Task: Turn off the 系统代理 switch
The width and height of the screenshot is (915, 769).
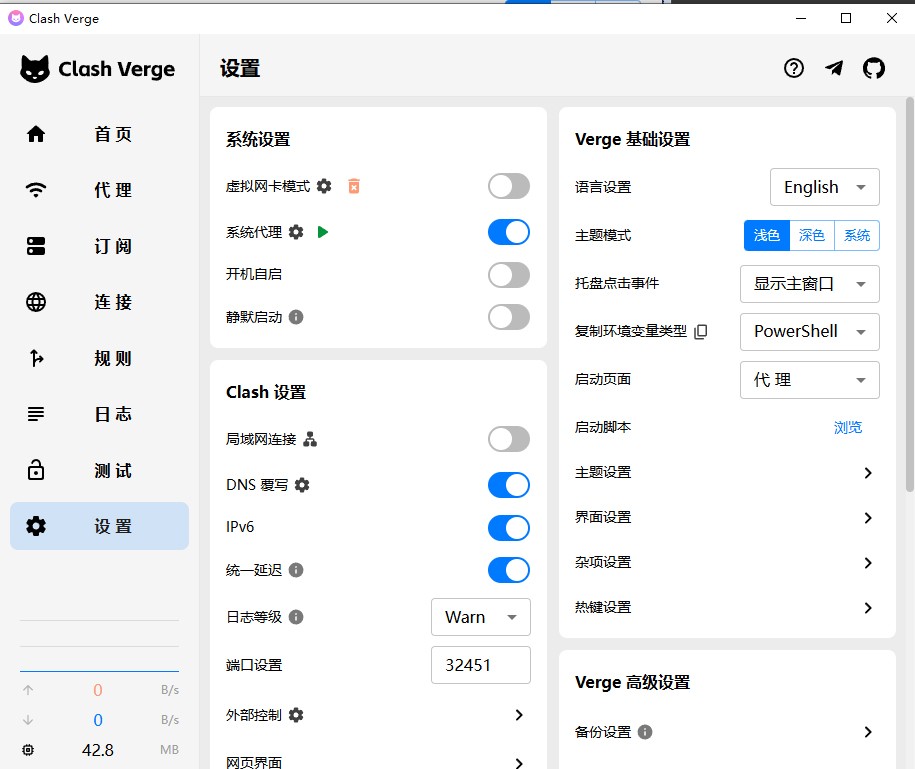Action: coord(509,232)
